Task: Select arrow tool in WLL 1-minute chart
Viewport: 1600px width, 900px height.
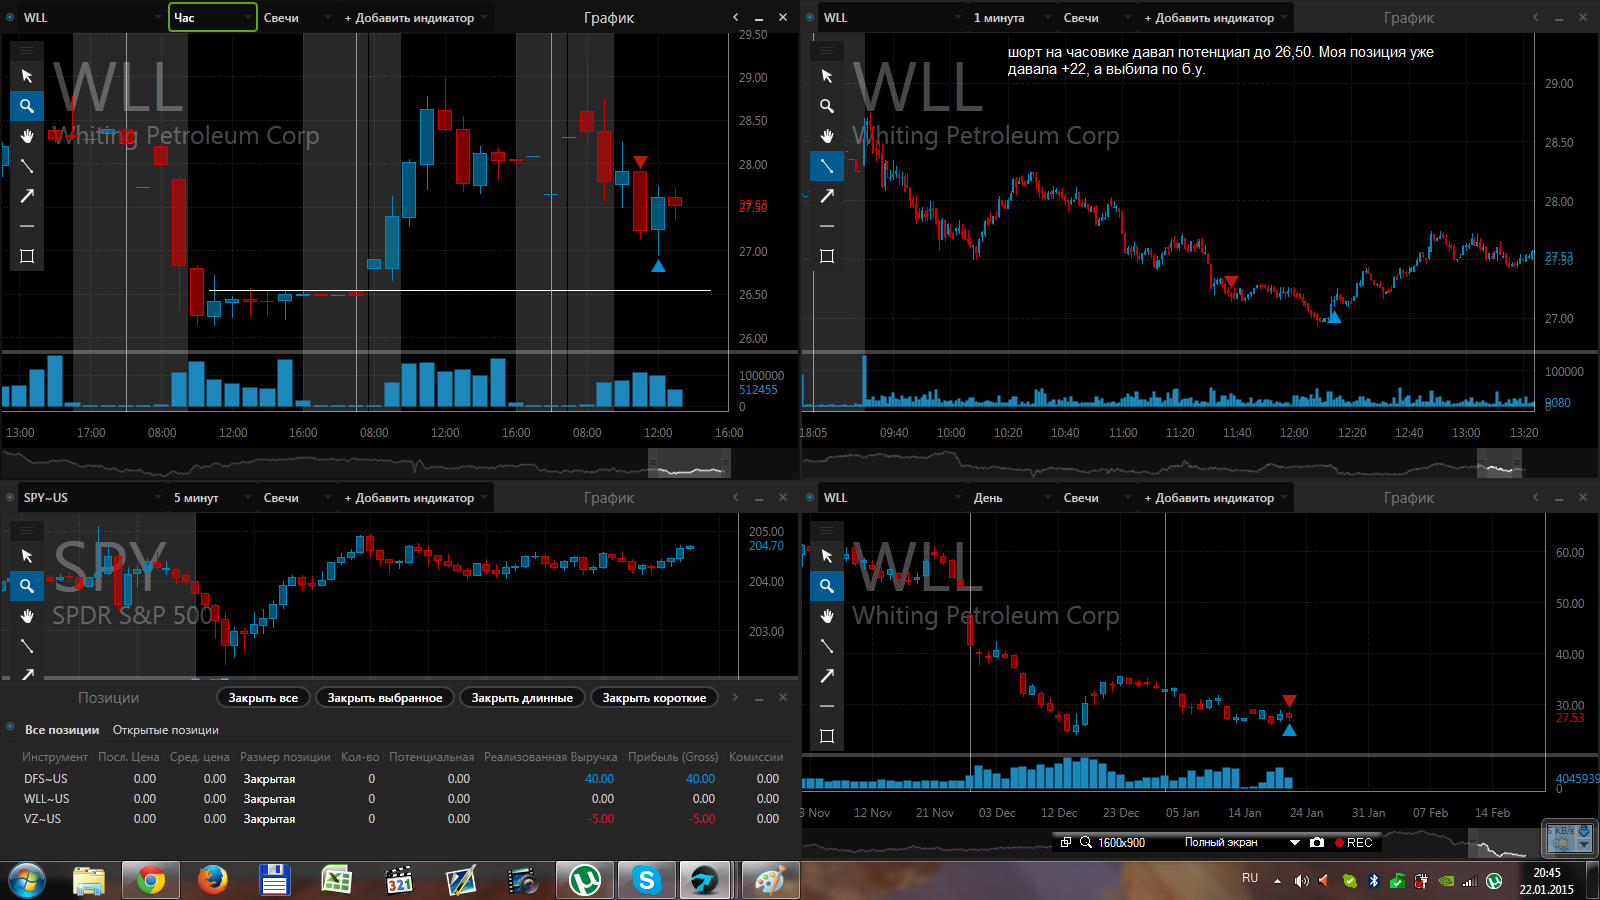Action: point(827,196)
